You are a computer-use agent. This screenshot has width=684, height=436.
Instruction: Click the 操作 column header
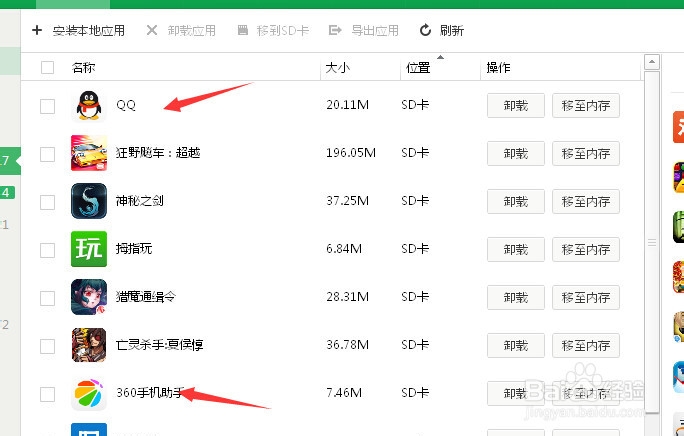[x=498, y=68]
